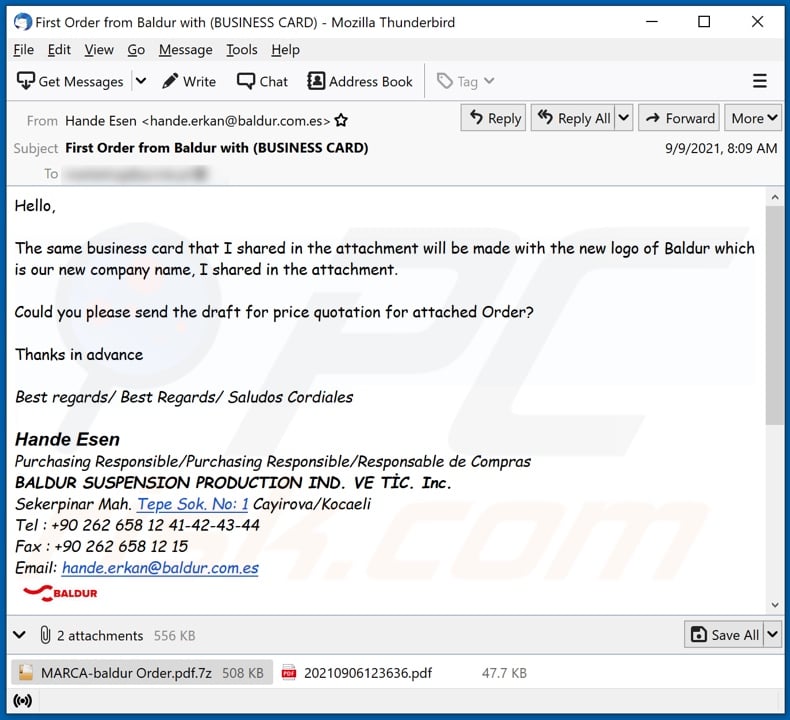790x720 pixels.
Task: Click the Baldur logo image in signature
Action: tap(60, 593)
